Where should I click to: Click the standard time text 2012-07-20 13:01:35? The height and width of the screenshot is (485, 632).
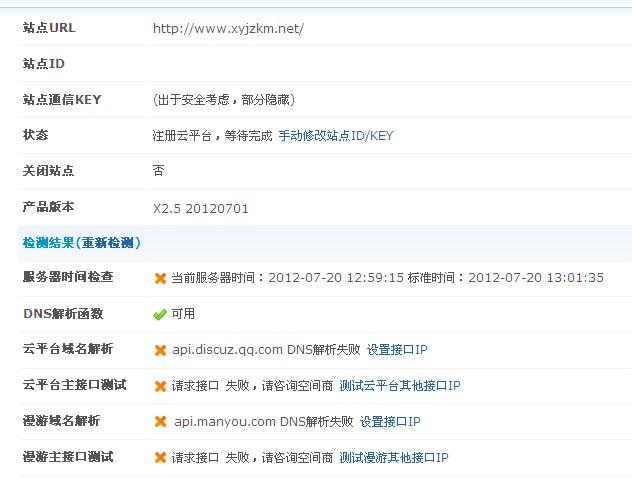click(x=536, y=277)
